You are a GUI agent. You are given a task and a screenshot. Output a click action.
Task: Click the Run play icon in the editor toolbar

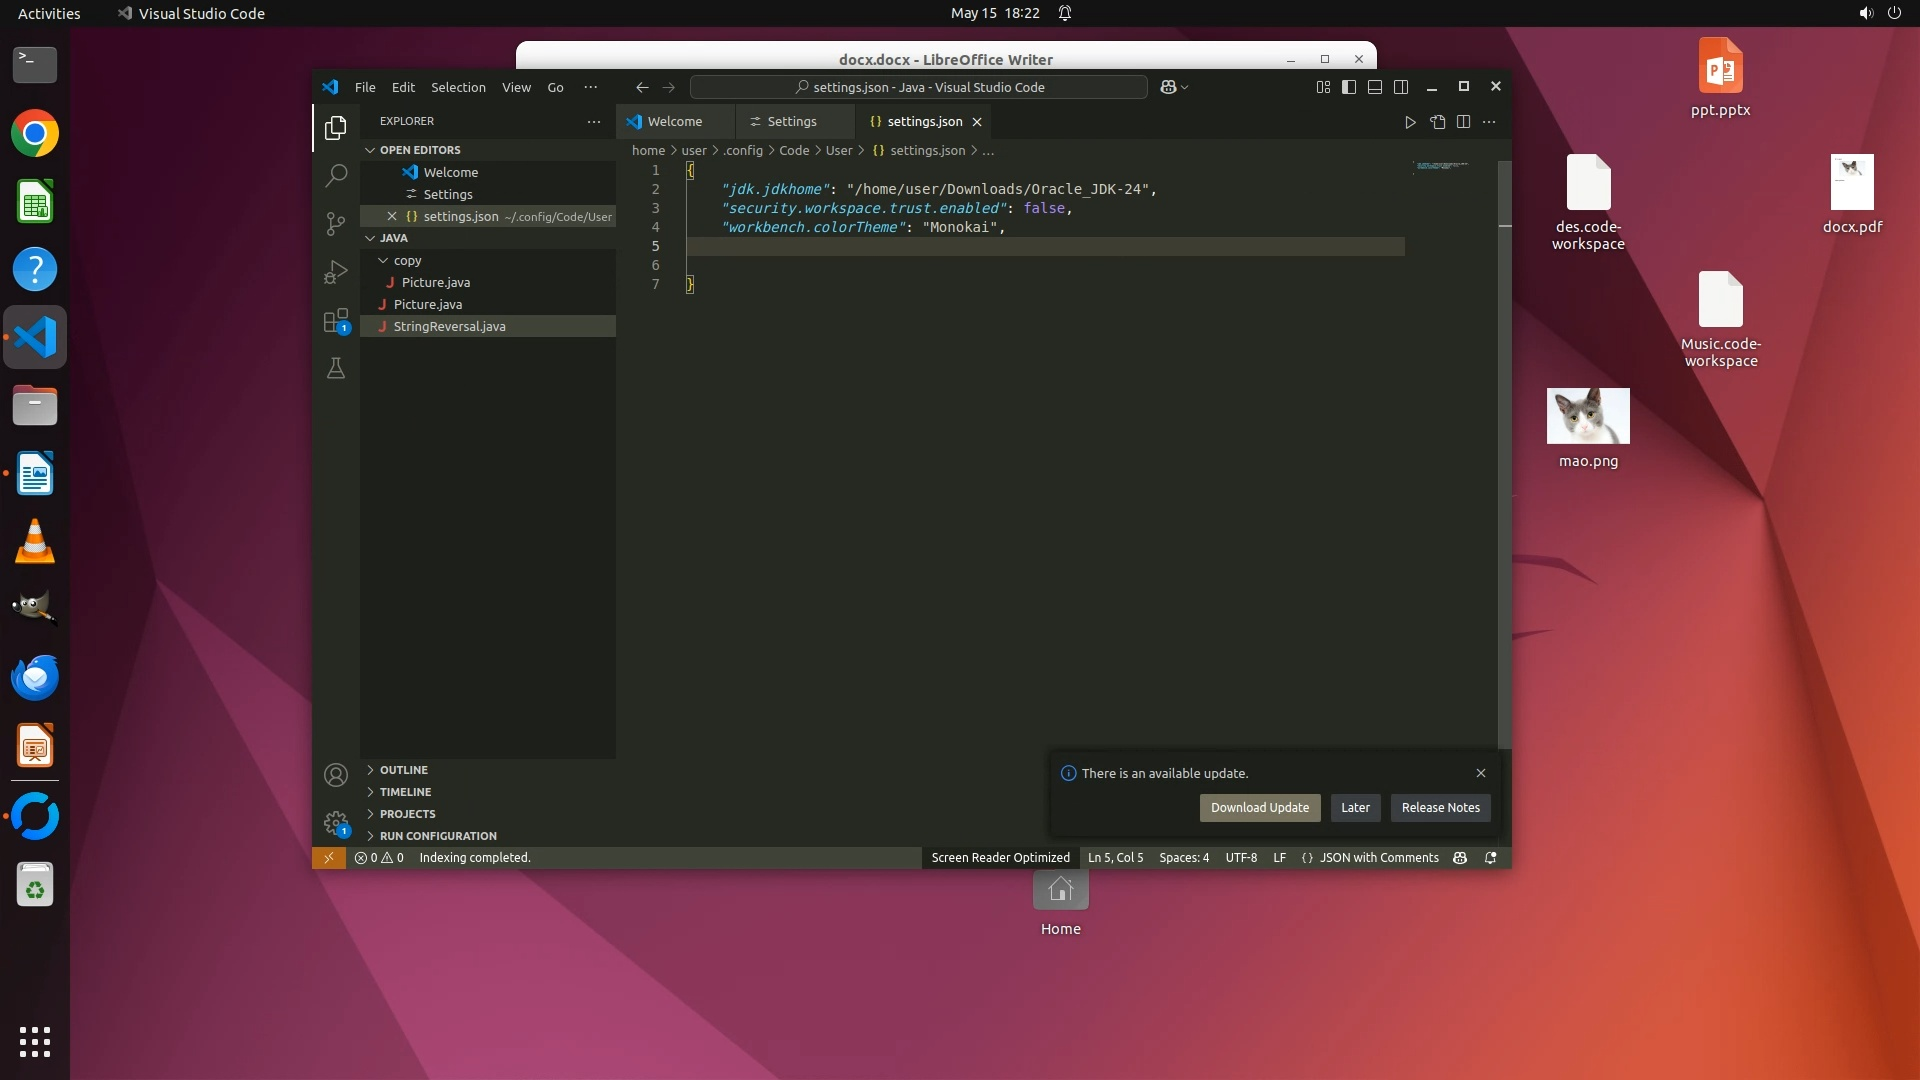pos(1410,122)
